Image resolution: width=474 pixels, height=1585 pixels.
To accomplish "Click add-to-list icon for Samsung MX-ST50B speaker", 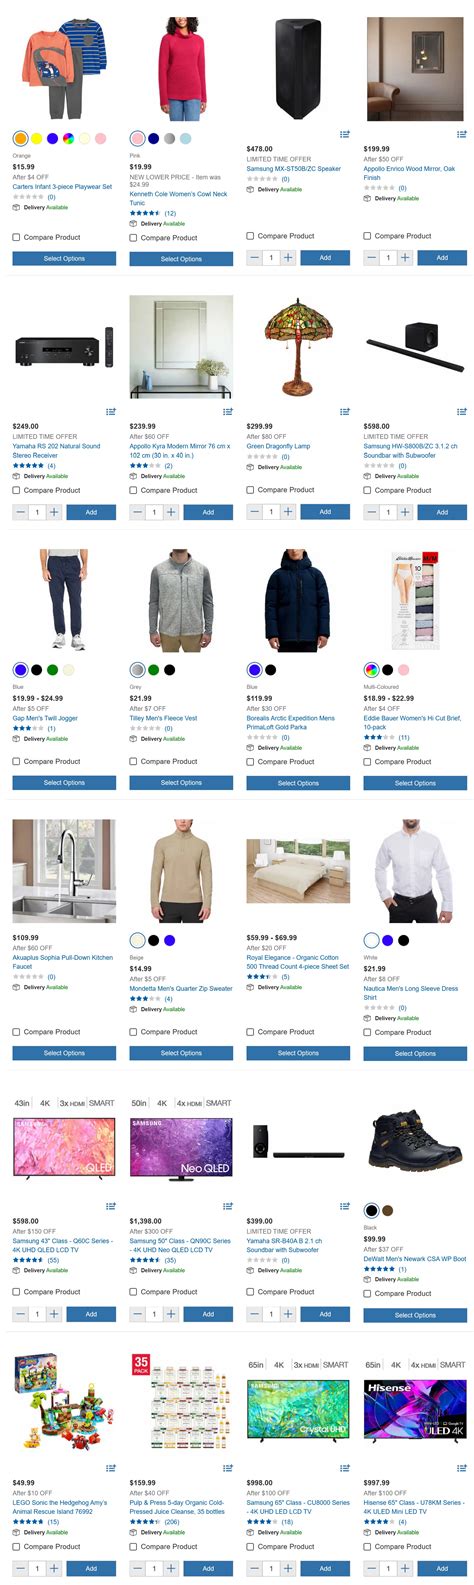I will point(345,134).
